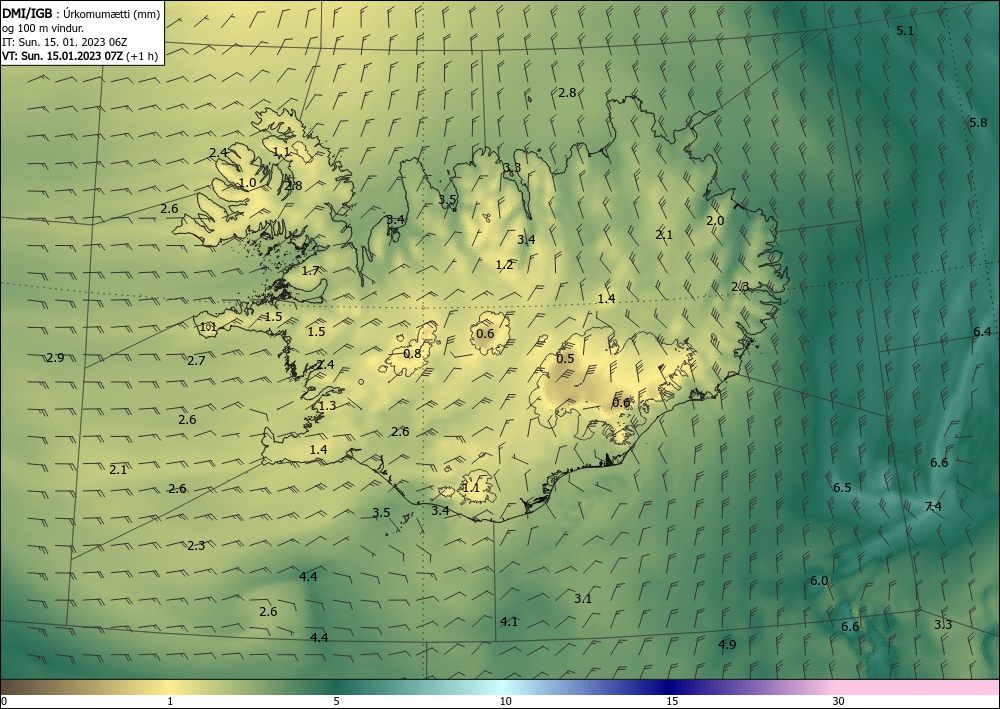Pick the map value "1.2"

coord(504,265)
